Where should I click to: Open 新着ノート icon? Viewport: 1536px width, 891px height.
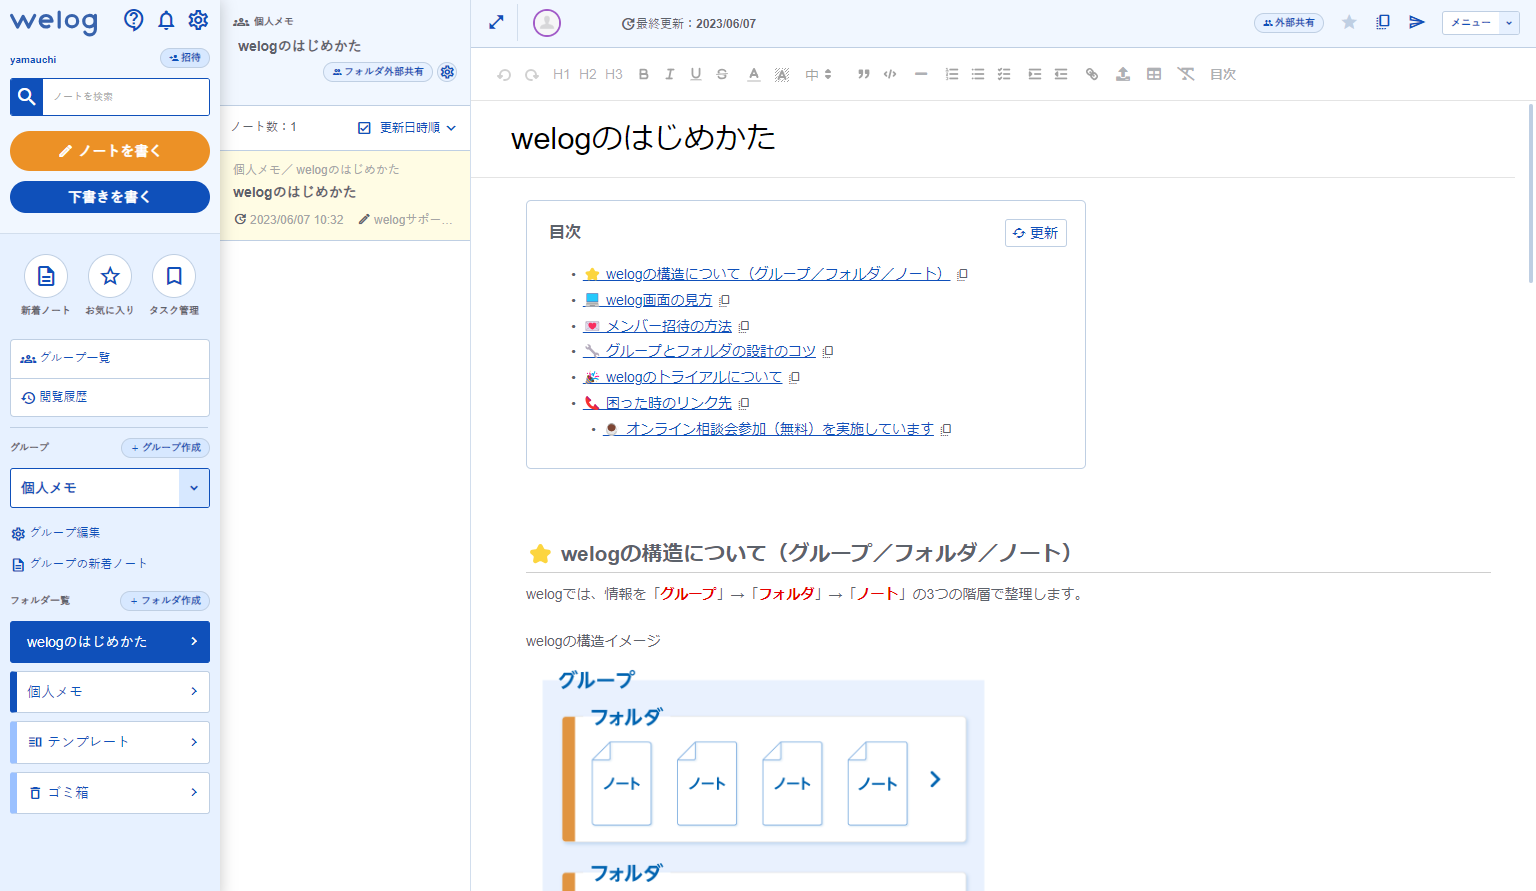[46, 276]
